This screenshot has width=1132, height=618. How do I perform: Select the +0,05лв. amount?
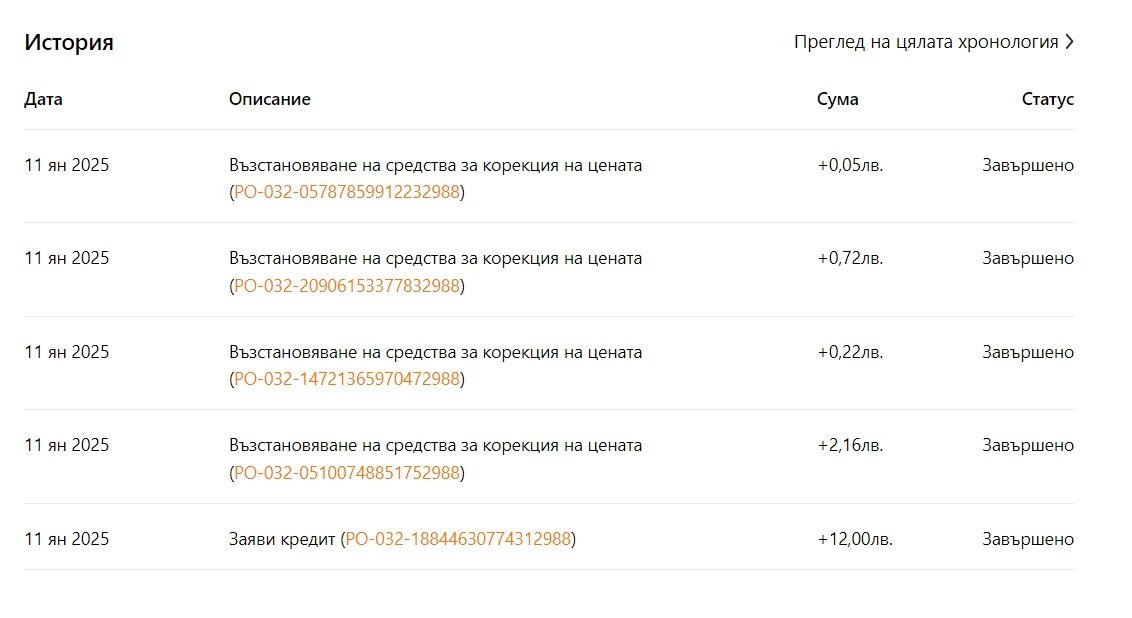click(850, 165)
